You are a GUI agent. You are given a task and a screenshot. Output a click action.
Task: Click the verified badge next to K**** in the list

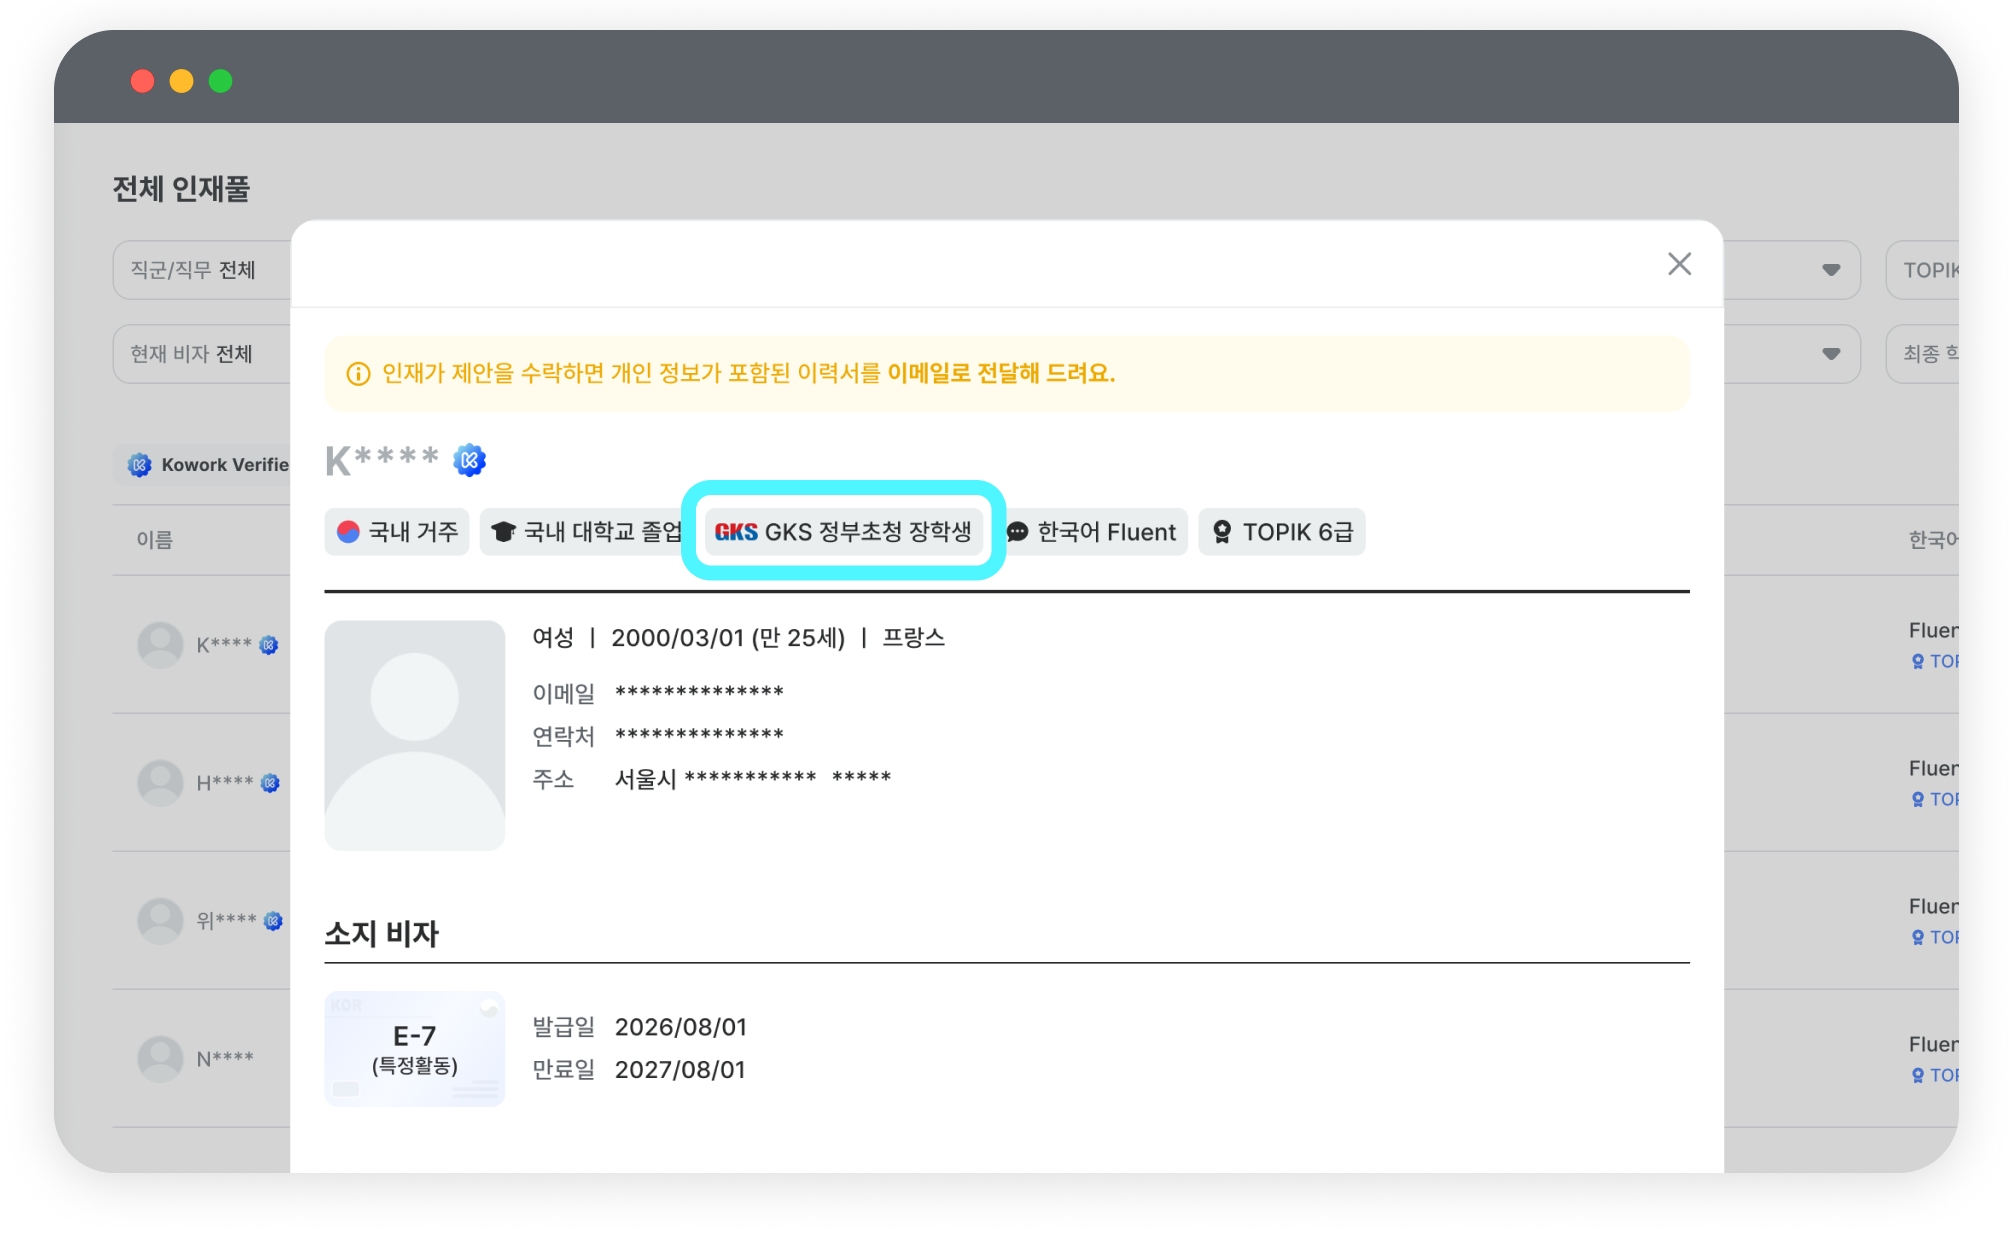click(269, 645)
